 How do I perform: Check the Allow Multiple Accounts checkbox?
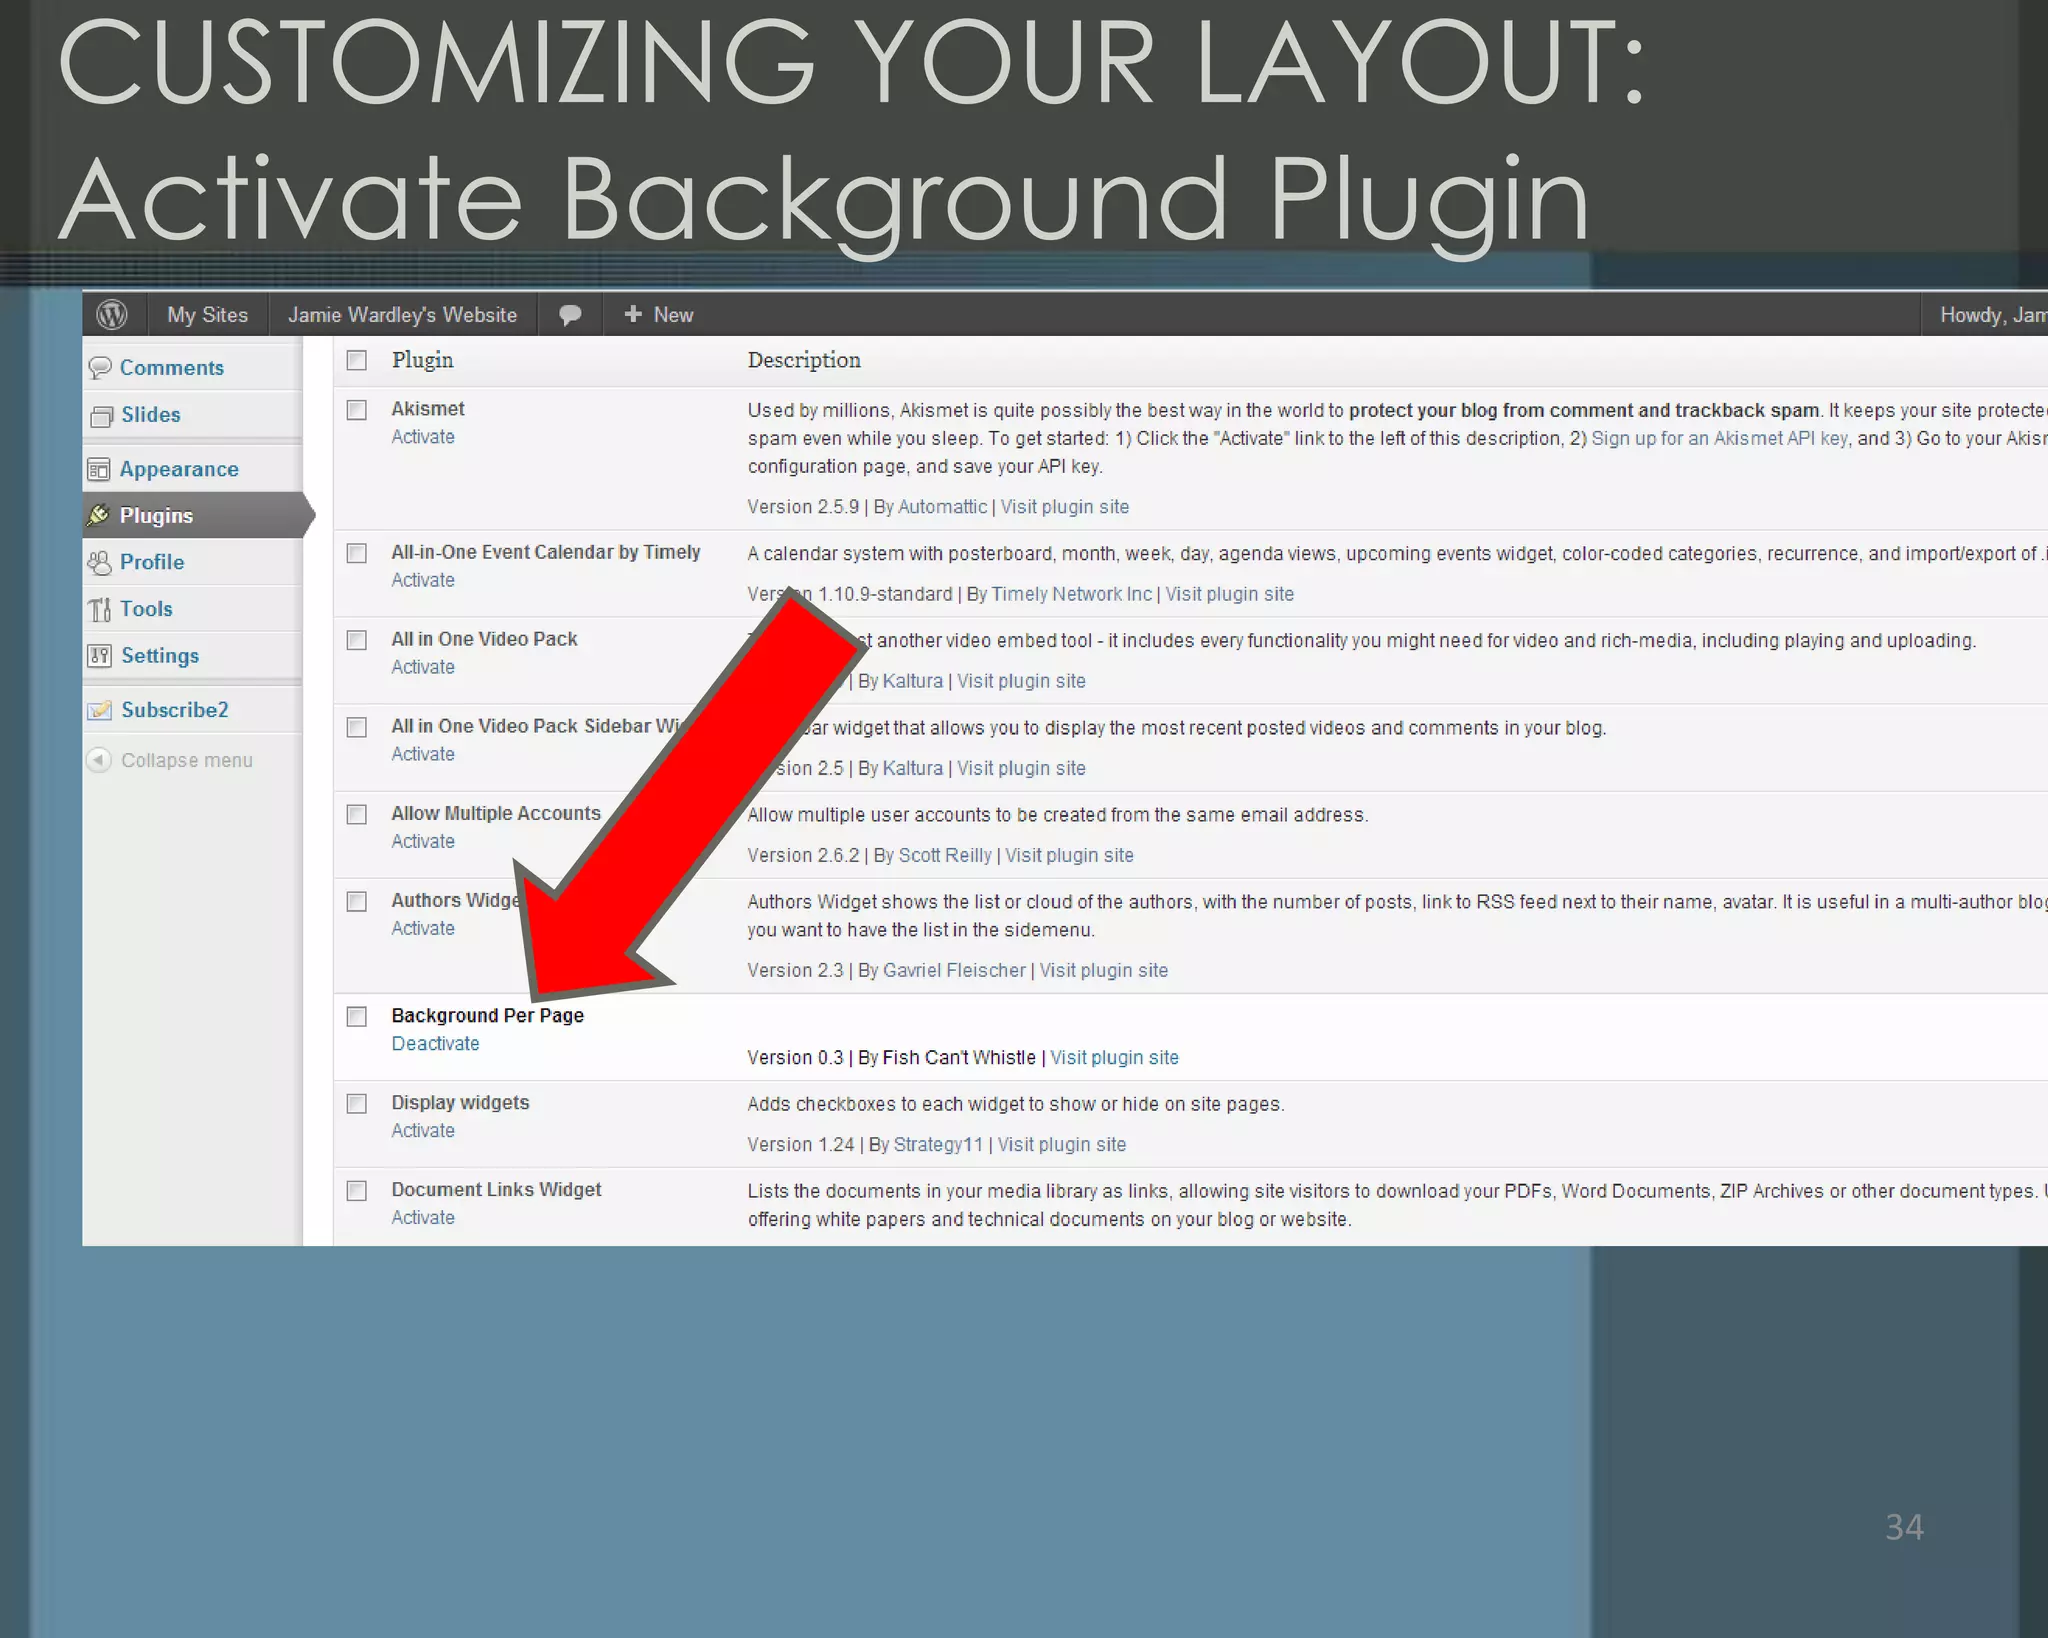click(357, 814)
